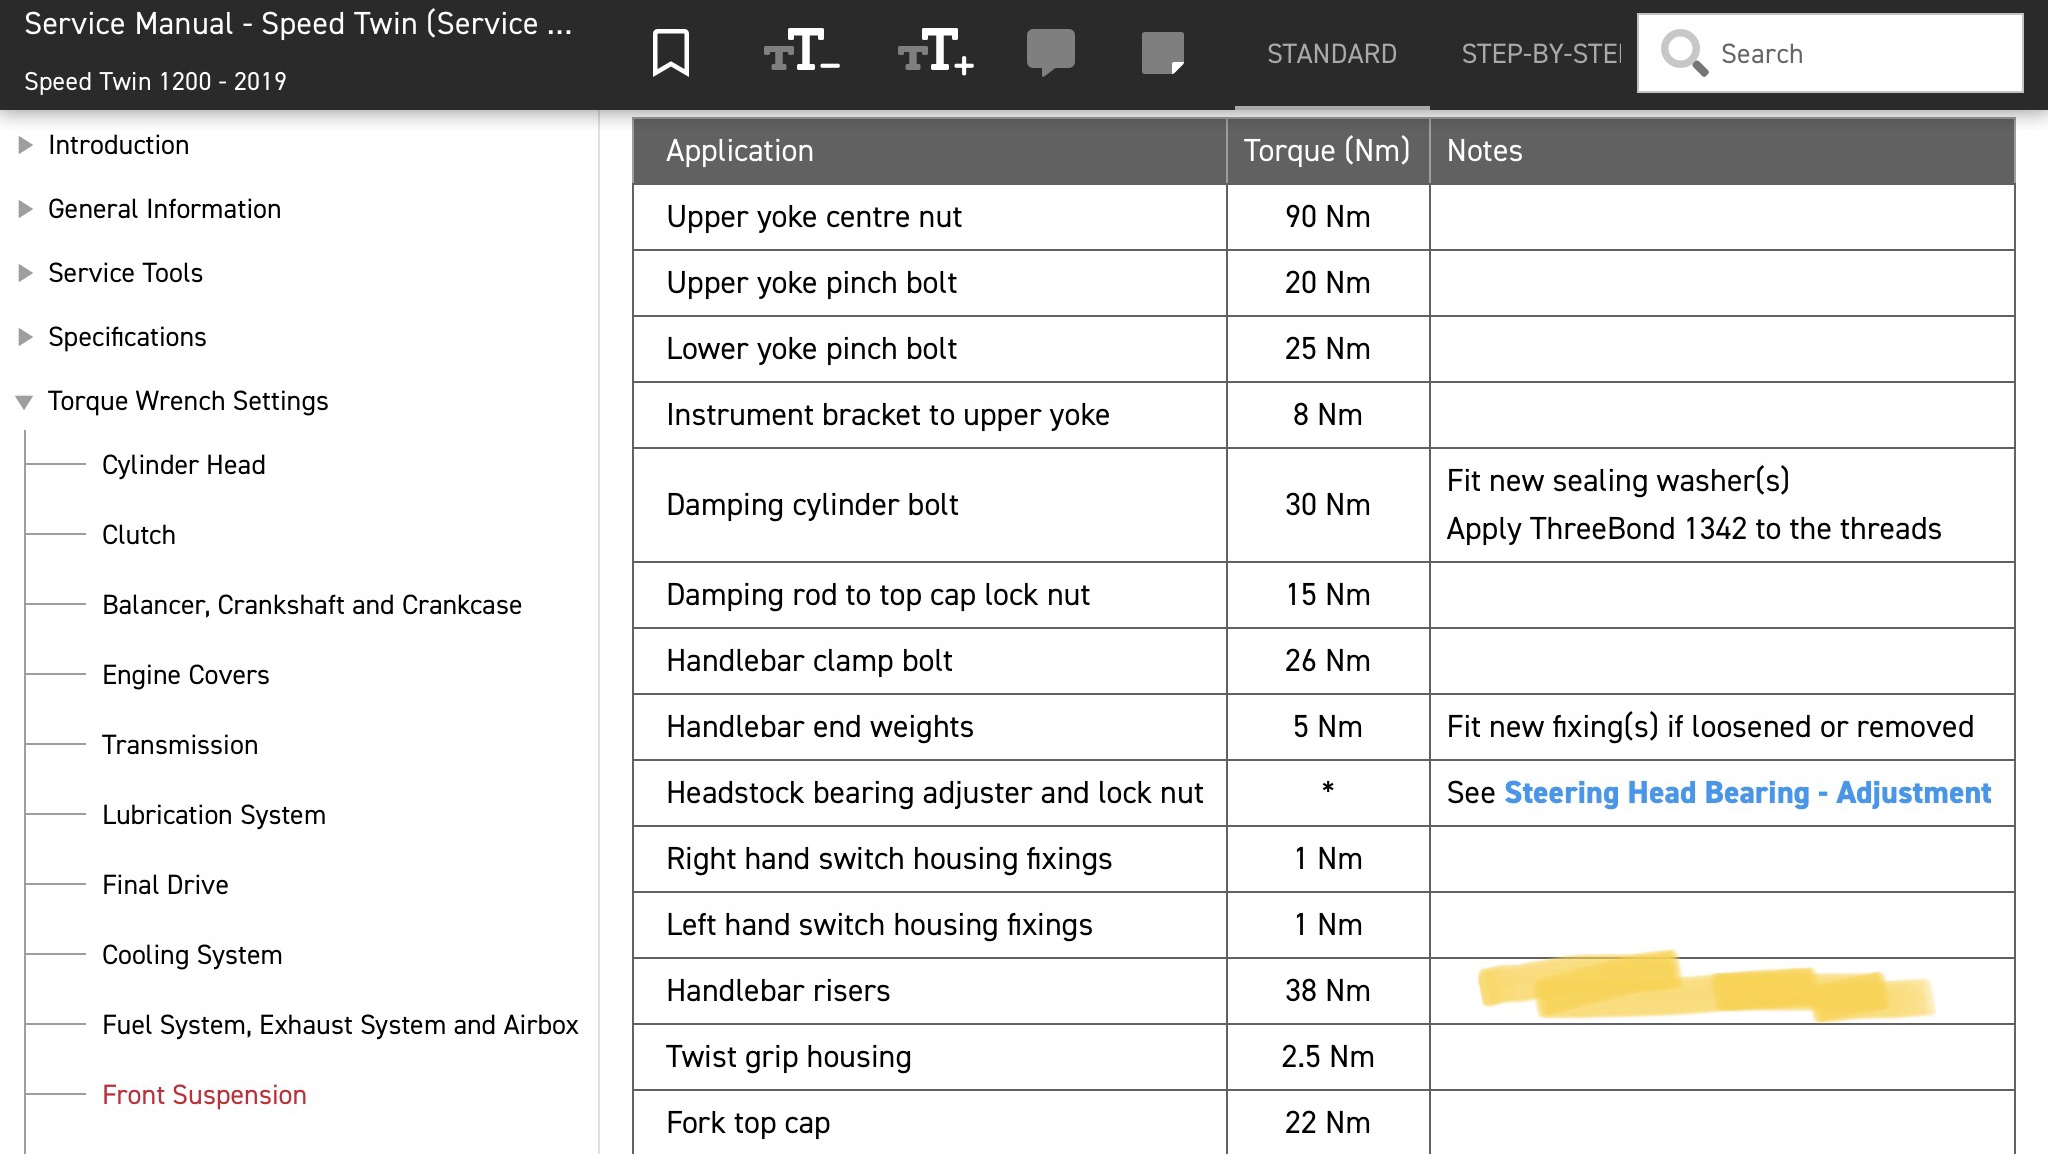
Task: Switch to the STEP-BY-STEP tab
Action: pyautogui.click(x=1540, y=54)
